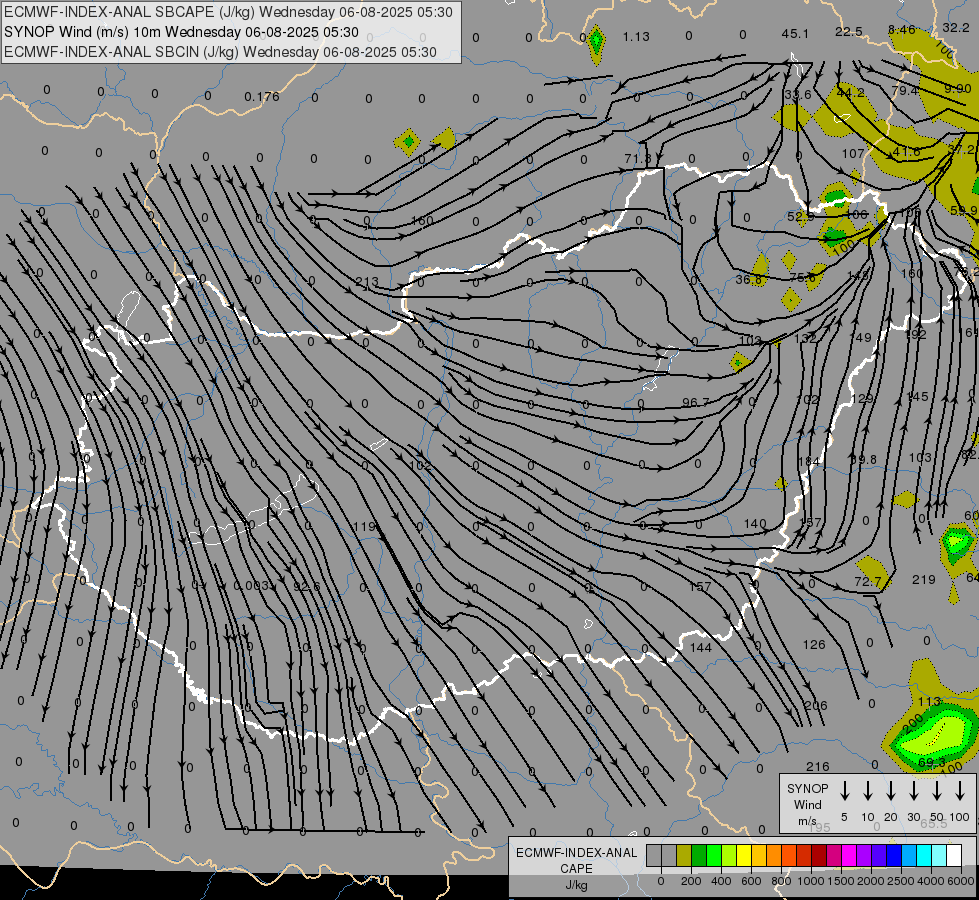979x900 pixels.
Task: Pick the dark green CAPE legend swatch
Action: coord(699,855)
